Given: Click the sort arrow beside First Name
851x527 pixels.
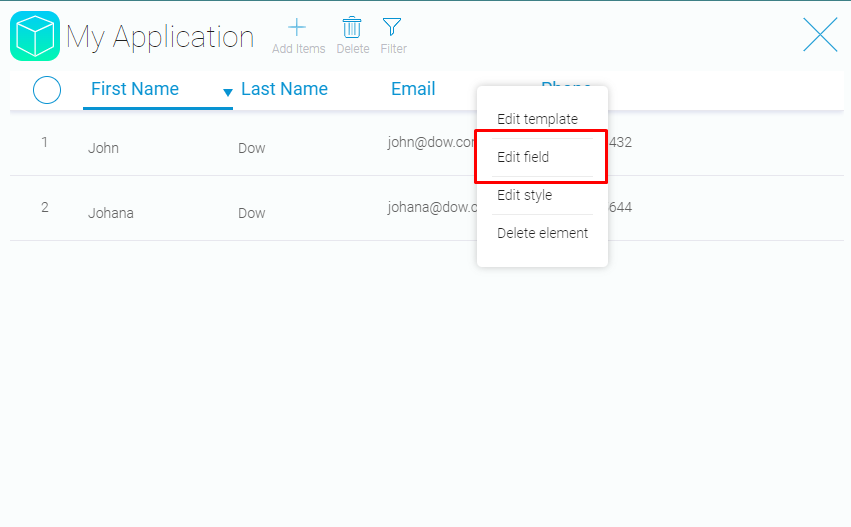Looking at the screenshot, I should (227, 92).
